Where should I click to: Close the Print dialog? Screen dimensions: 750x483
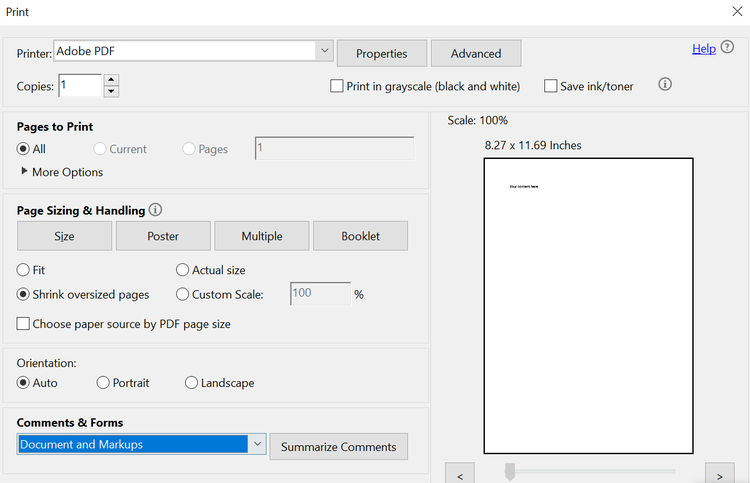737,11
